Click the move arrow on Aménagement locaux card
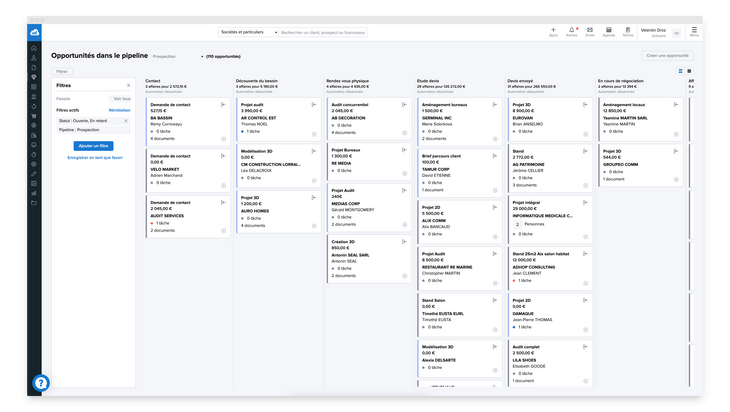This screenshot has width=730, height=412. tap(676, 105)
